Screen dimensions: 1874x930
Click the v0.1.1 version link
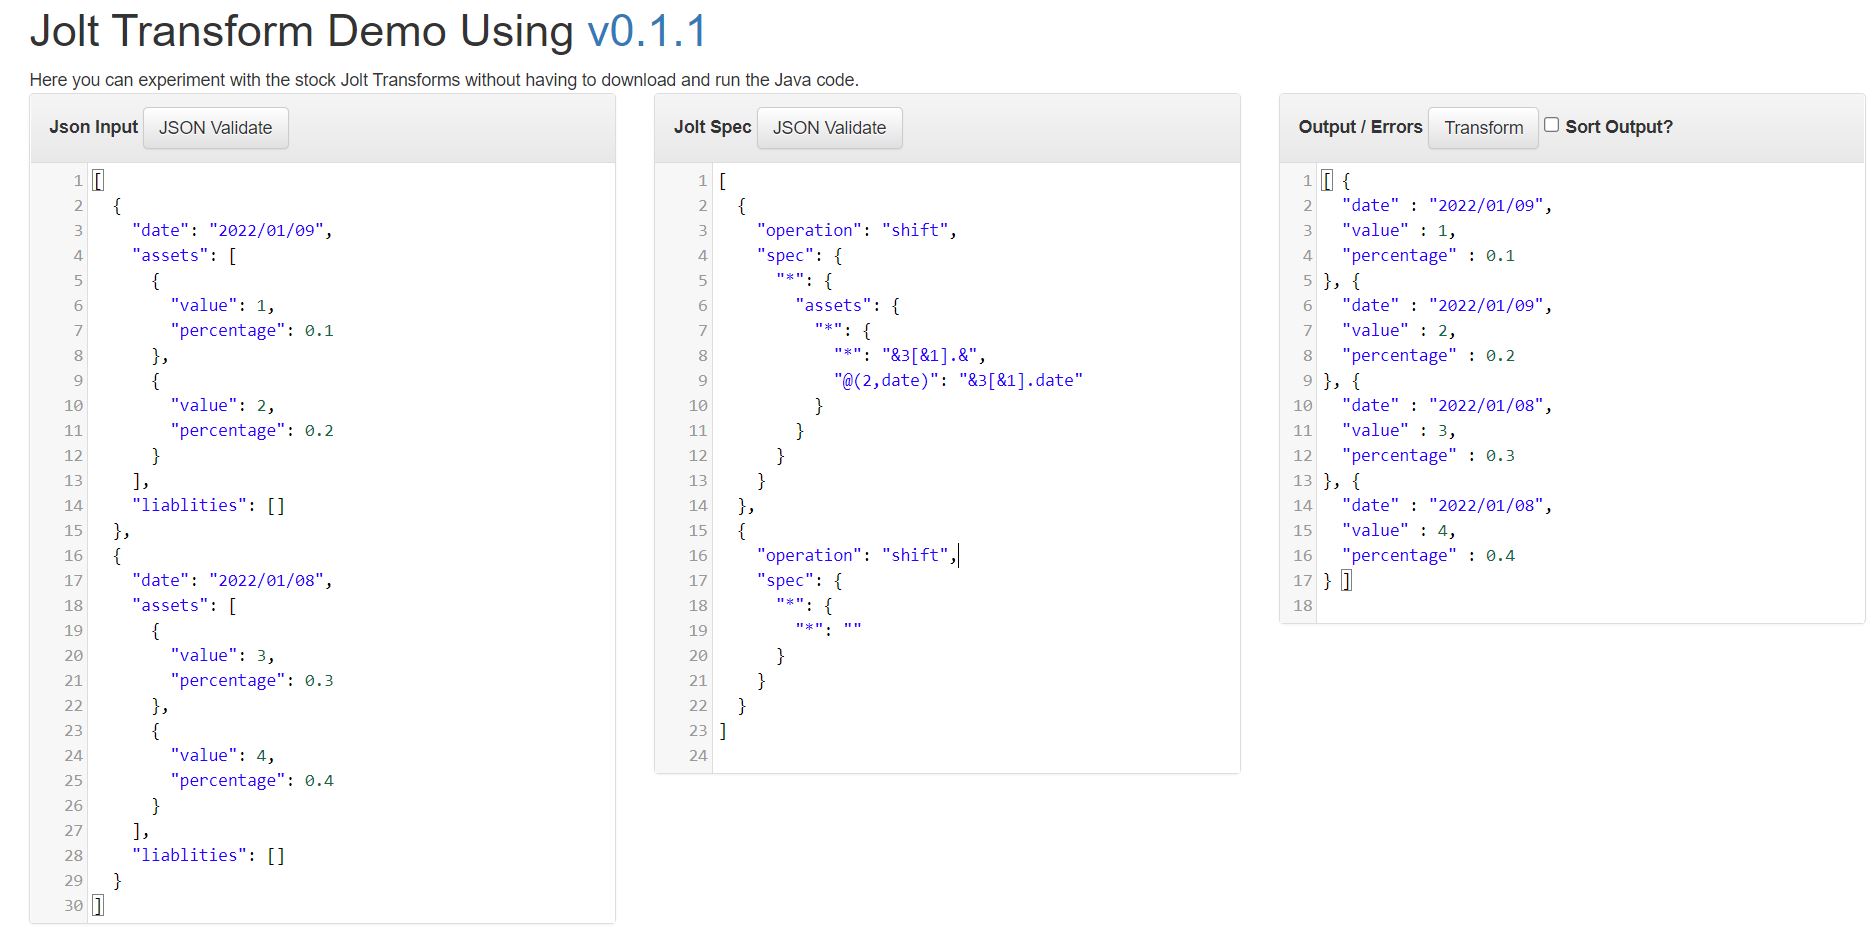[x=647, y=31]
